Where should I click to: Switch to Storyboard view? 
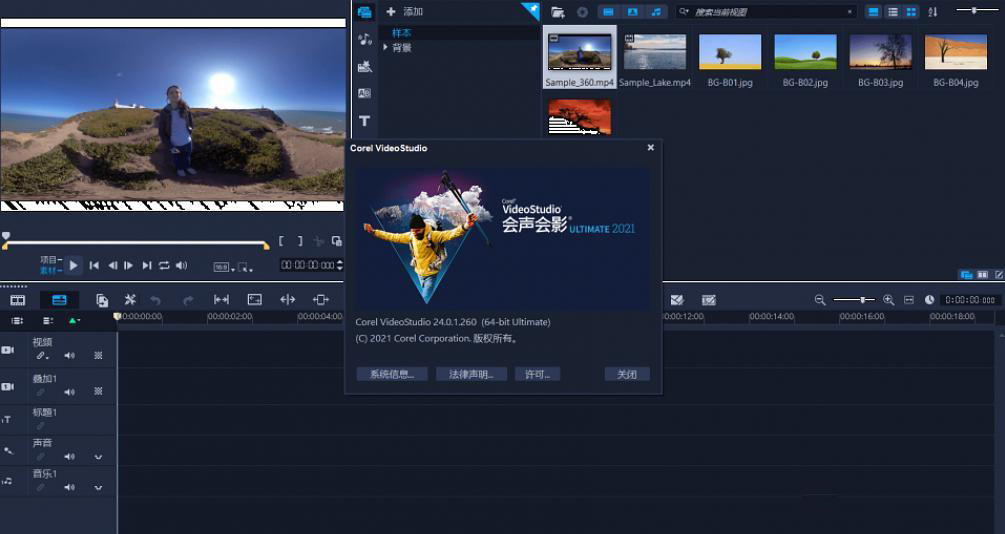click(x=18, y=300)
